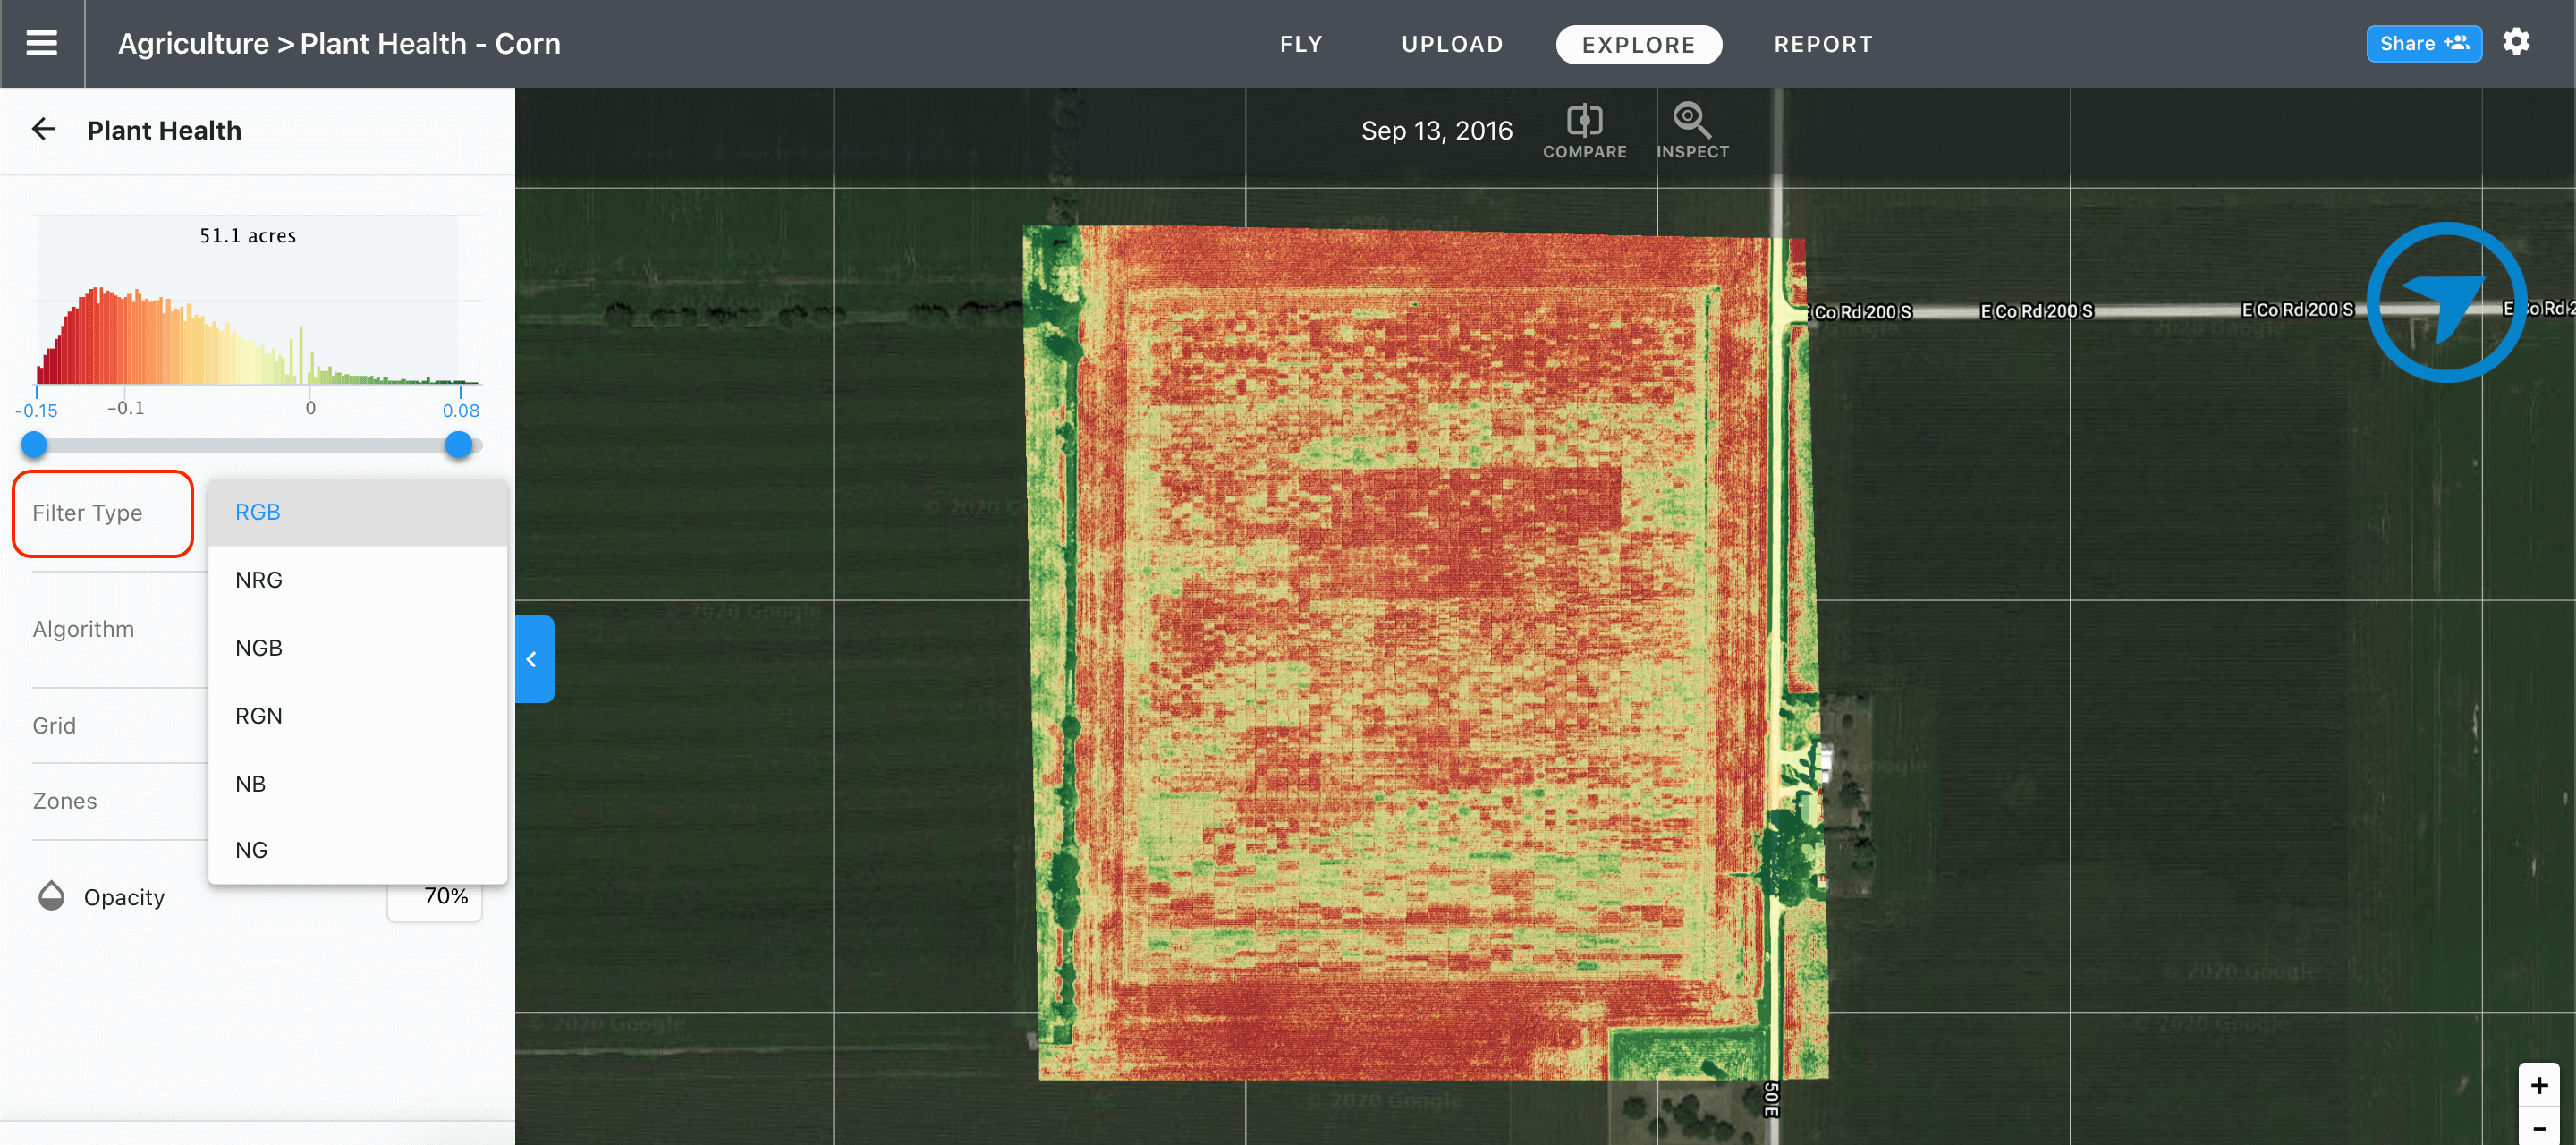Screen dimensions: 2576x1145
Task: Zoom out with the minus button
Action: coord(2538,1127)
